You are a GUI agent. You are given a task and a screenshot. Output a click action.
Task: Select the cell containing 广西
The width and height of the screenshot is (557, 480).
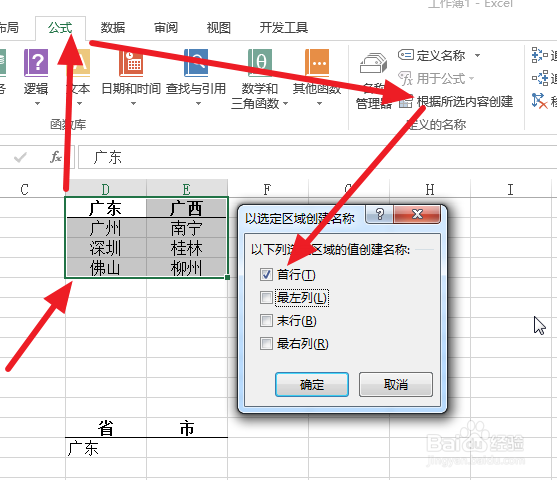coord(187,208)
